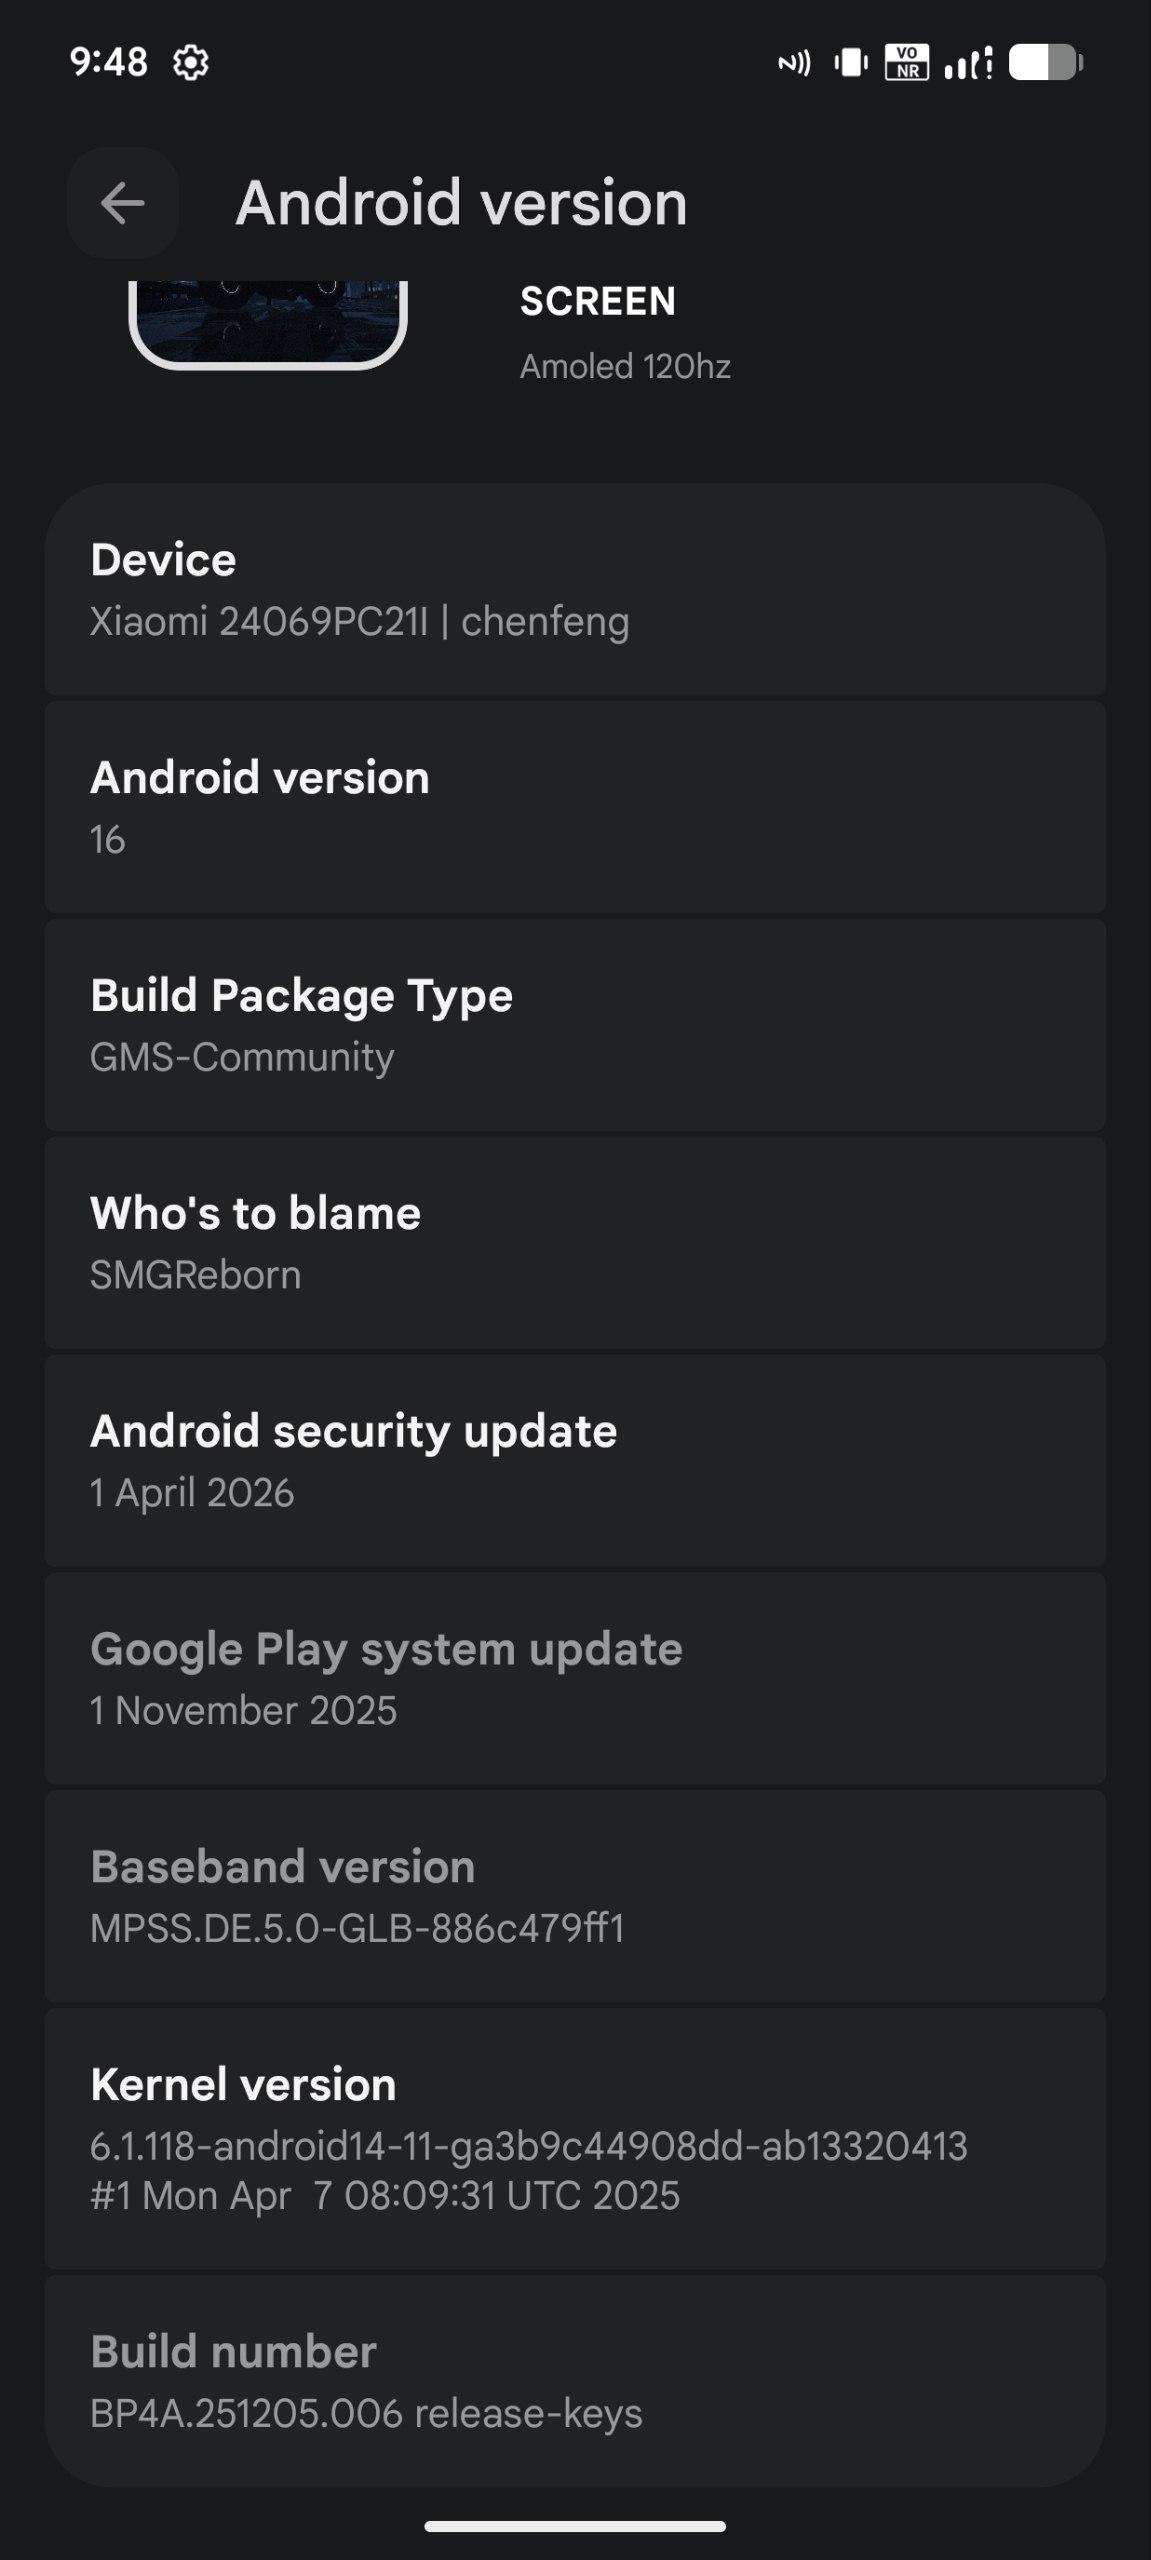Tap the Kernel version entry
This screenshot has height=2560, width=1151.
[x=575, y=2138]
